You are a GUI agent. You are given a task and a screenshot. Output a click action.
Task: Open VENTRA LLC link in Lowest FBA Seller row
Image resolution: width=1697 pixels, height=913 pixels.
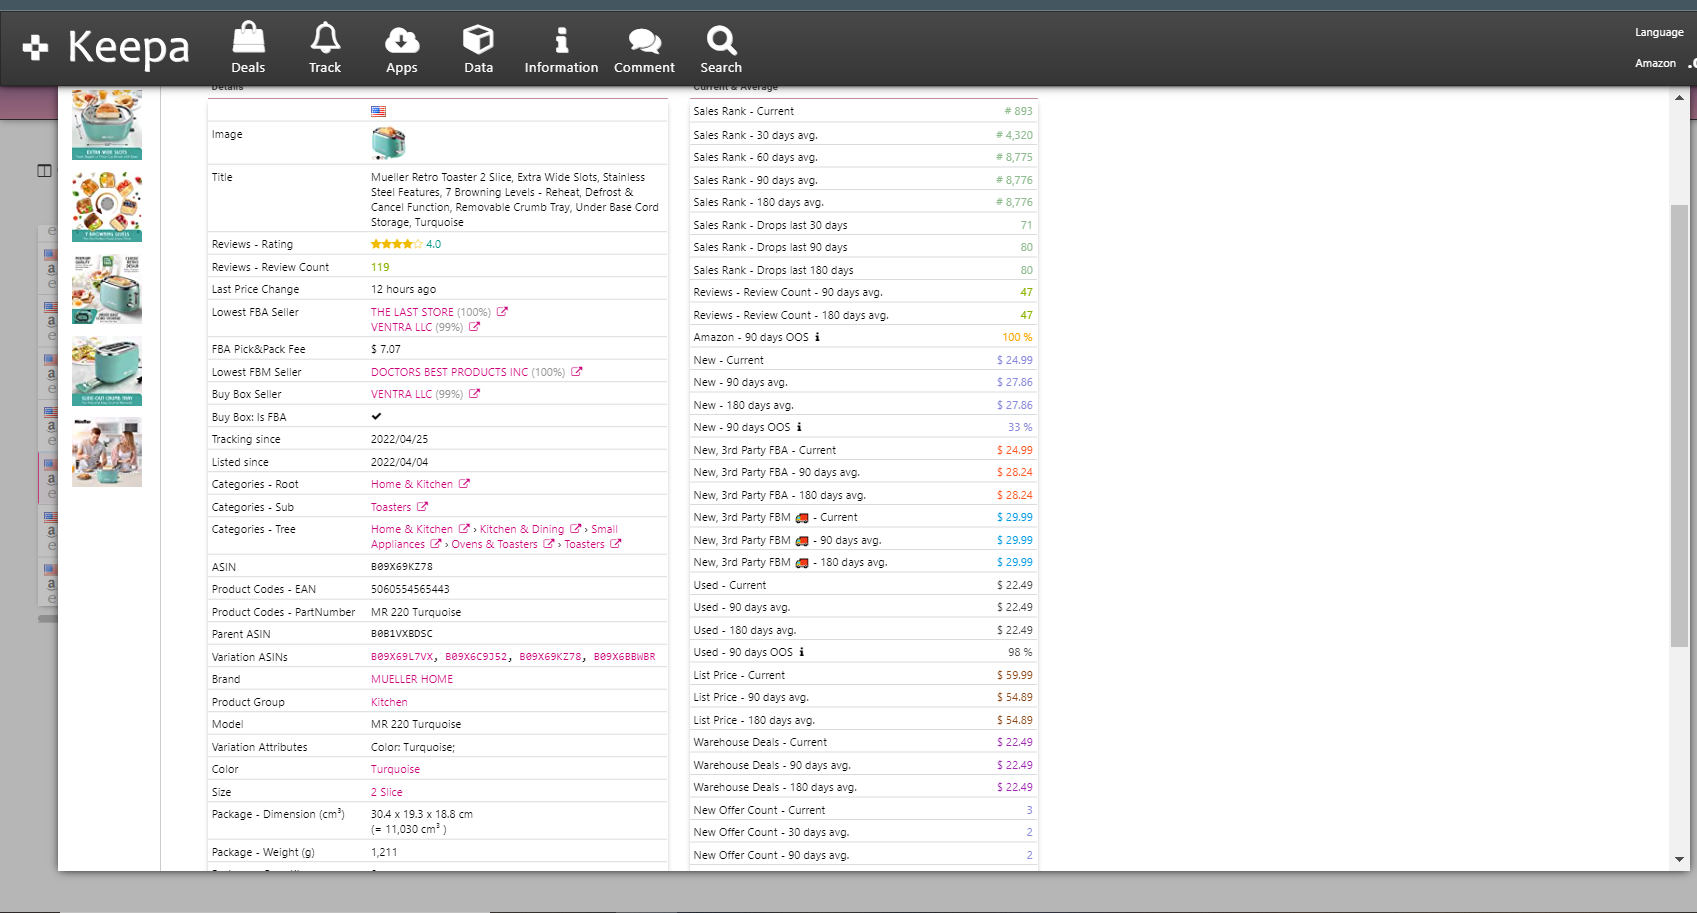401,327
